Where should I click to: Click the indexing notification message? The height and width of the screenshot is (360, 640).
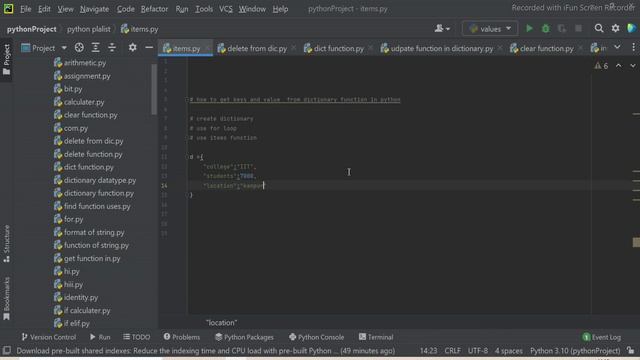[205, 351]
